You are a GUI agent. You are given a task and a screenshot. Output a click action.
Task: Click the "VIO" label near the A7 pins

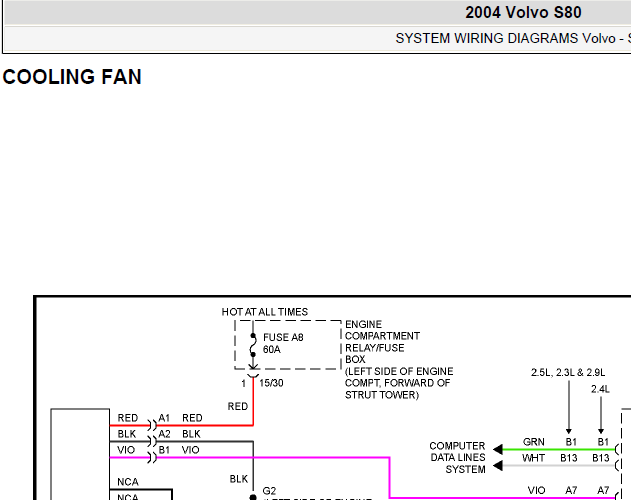536,491
